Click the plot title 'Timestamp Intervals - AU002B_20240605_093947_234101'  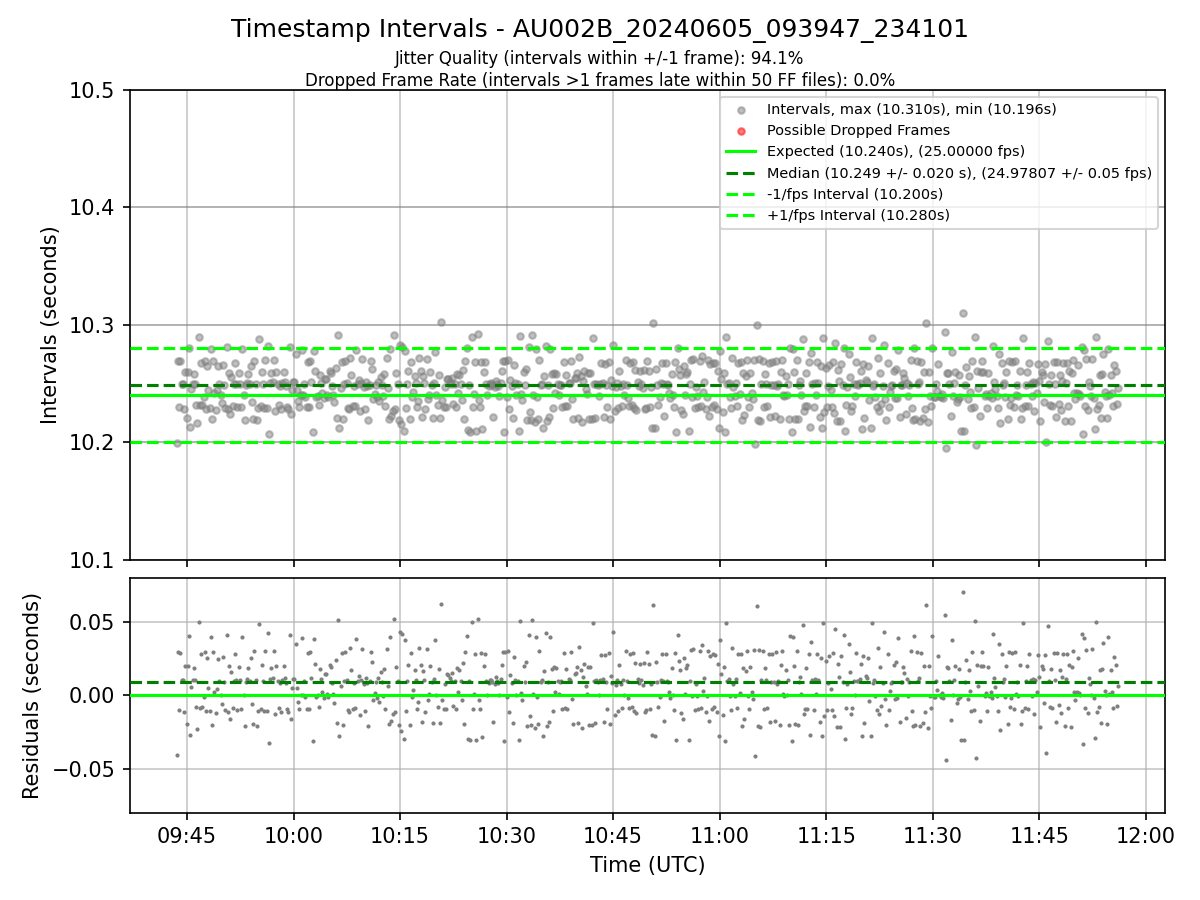pyautogui.click(x=600, y=29)
